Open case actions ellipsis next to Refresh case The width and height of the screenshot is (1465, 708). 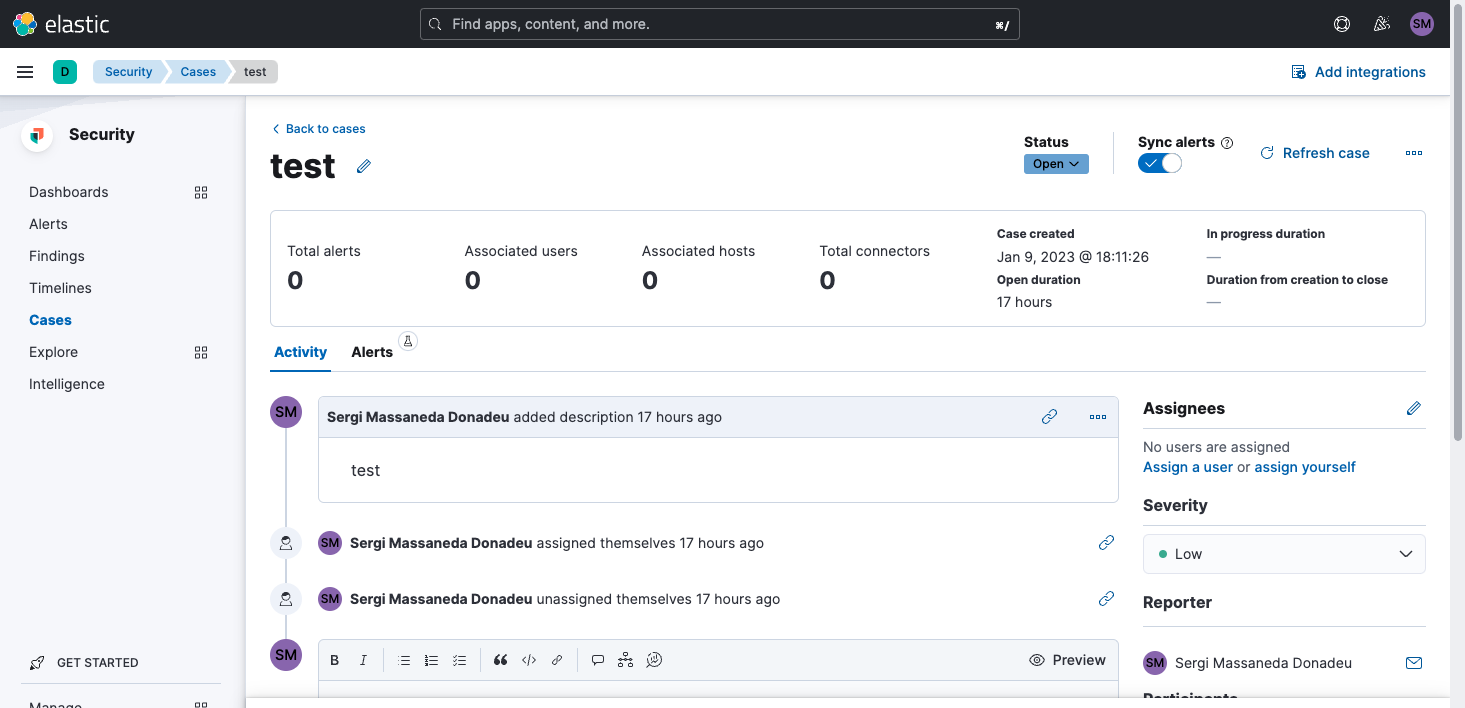1413,153
